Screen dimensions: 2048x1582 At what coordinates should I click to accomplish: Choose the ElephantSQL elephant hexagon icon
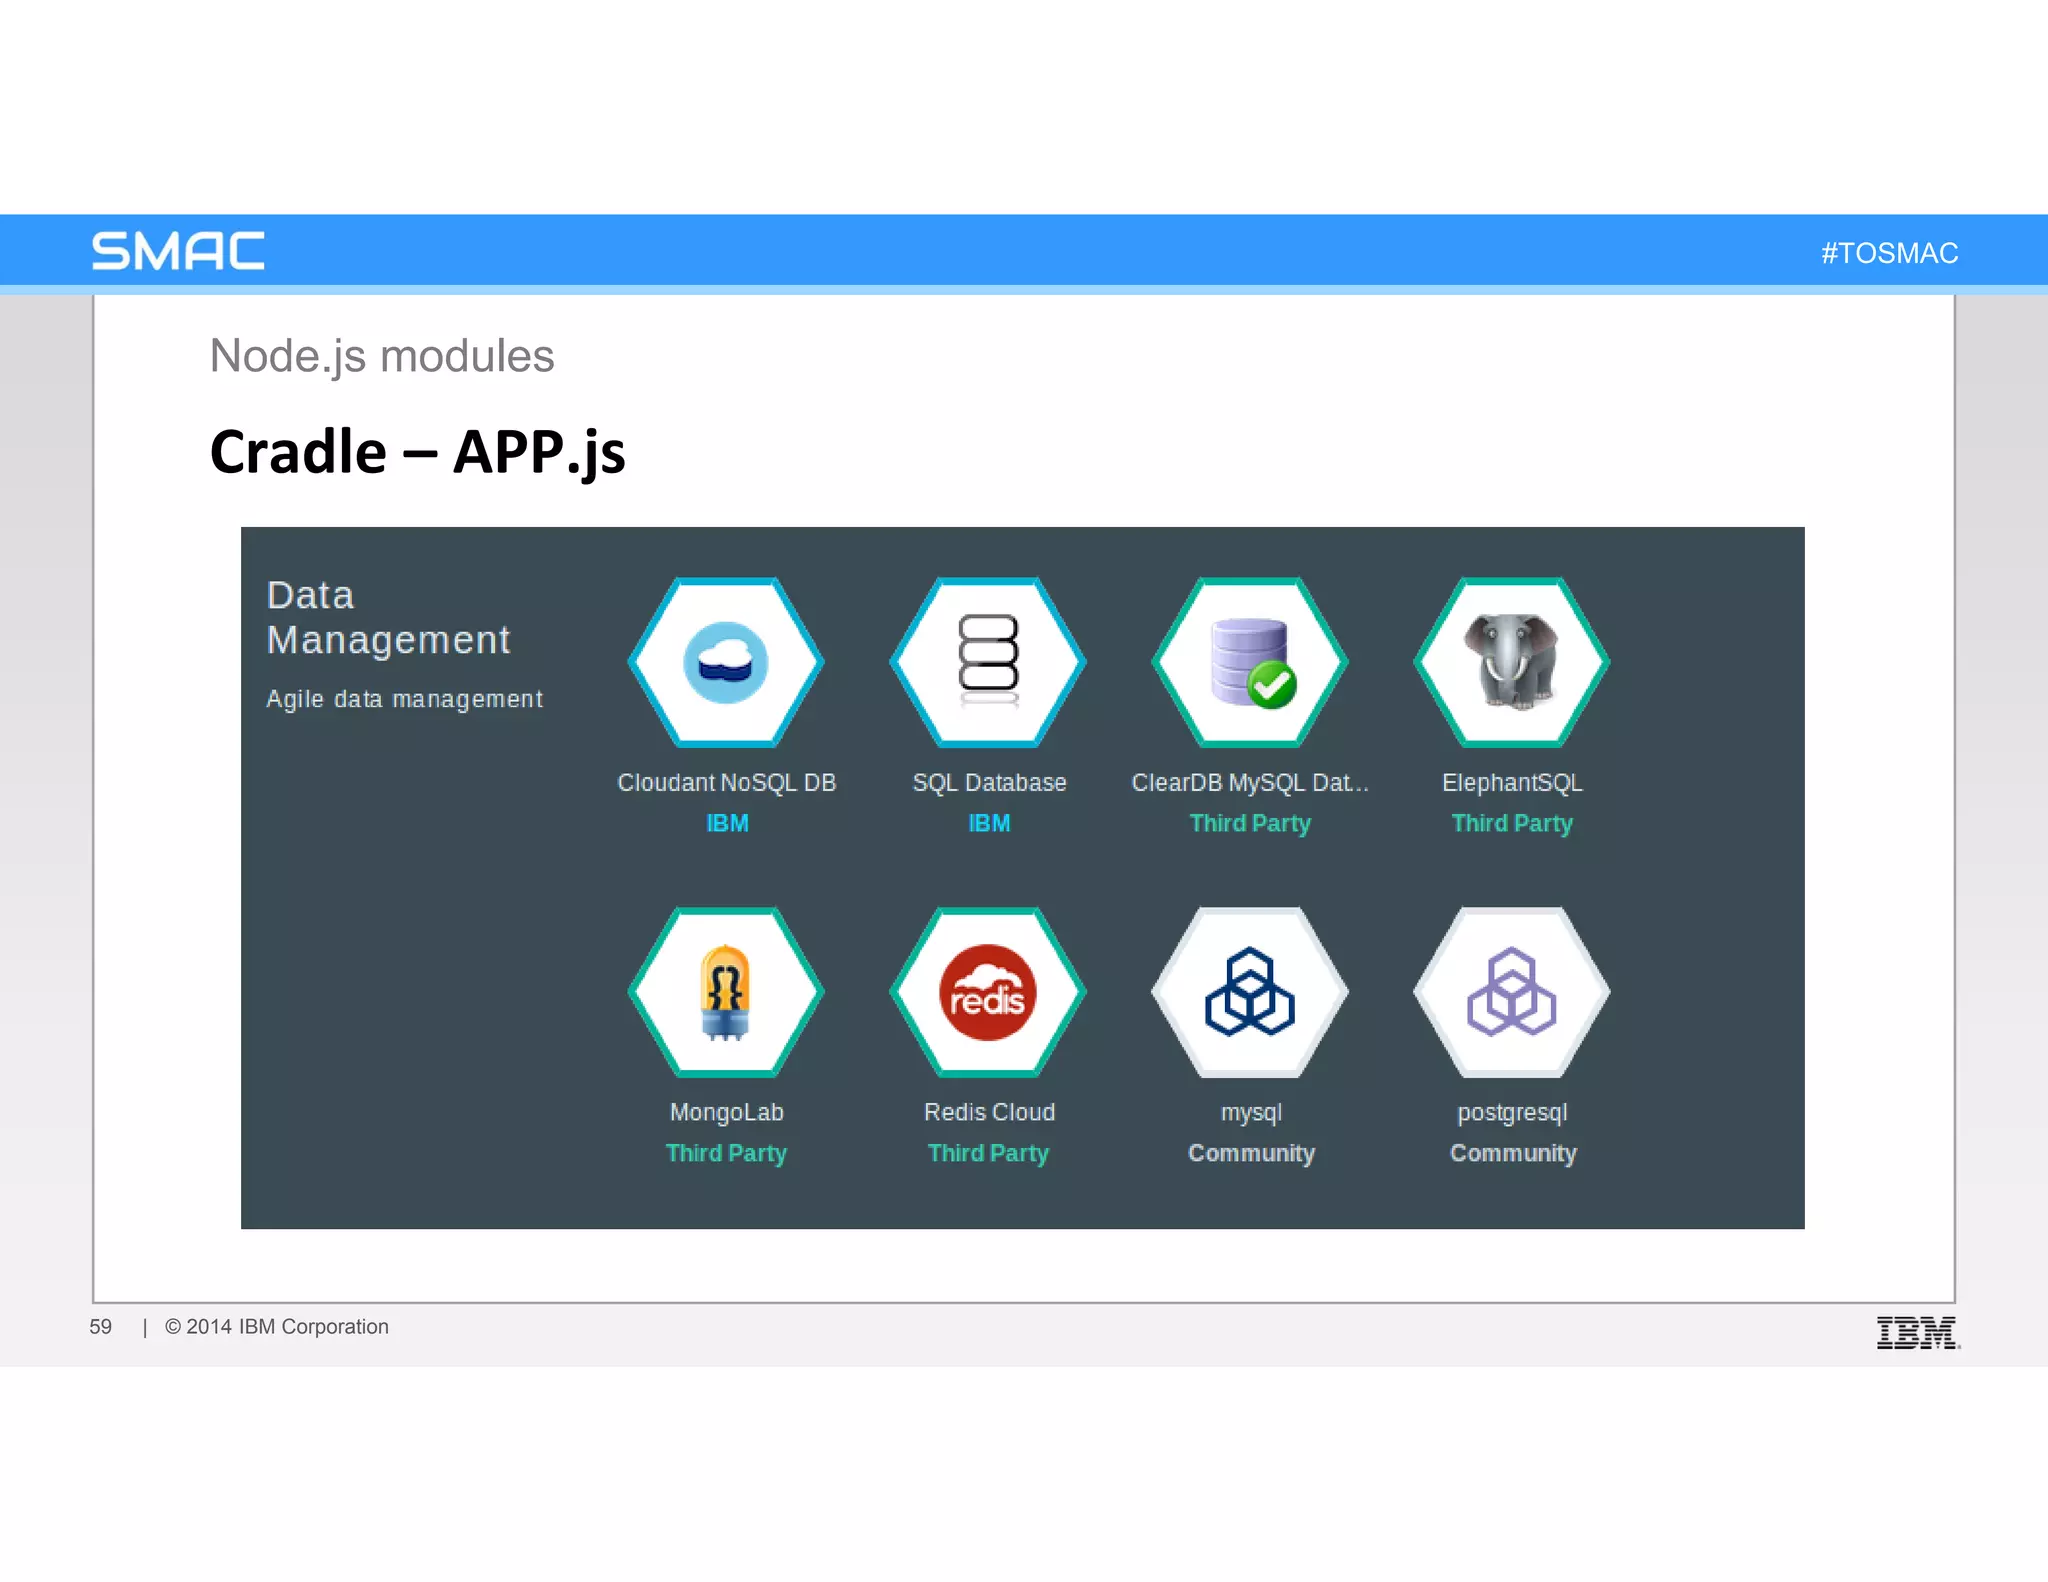(1512, 662)
